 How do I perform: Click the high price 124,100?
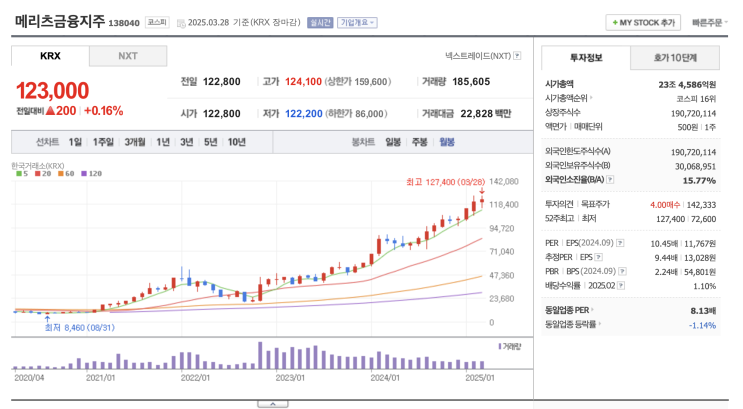[303, 82]
